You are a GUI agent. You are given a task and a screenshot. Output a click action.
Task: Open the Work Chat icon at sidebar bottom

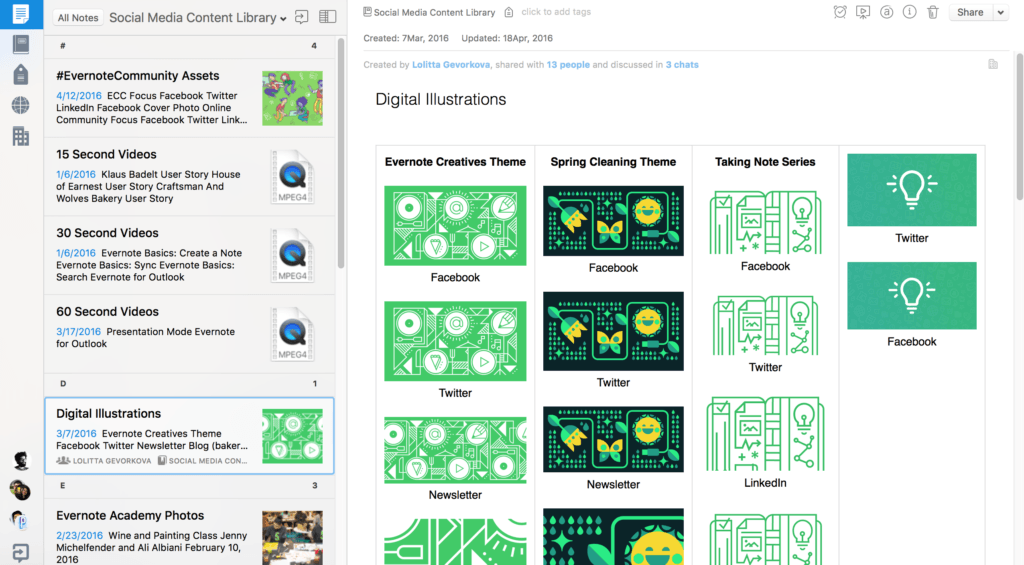pyautogui.click(x=21, y=553)
